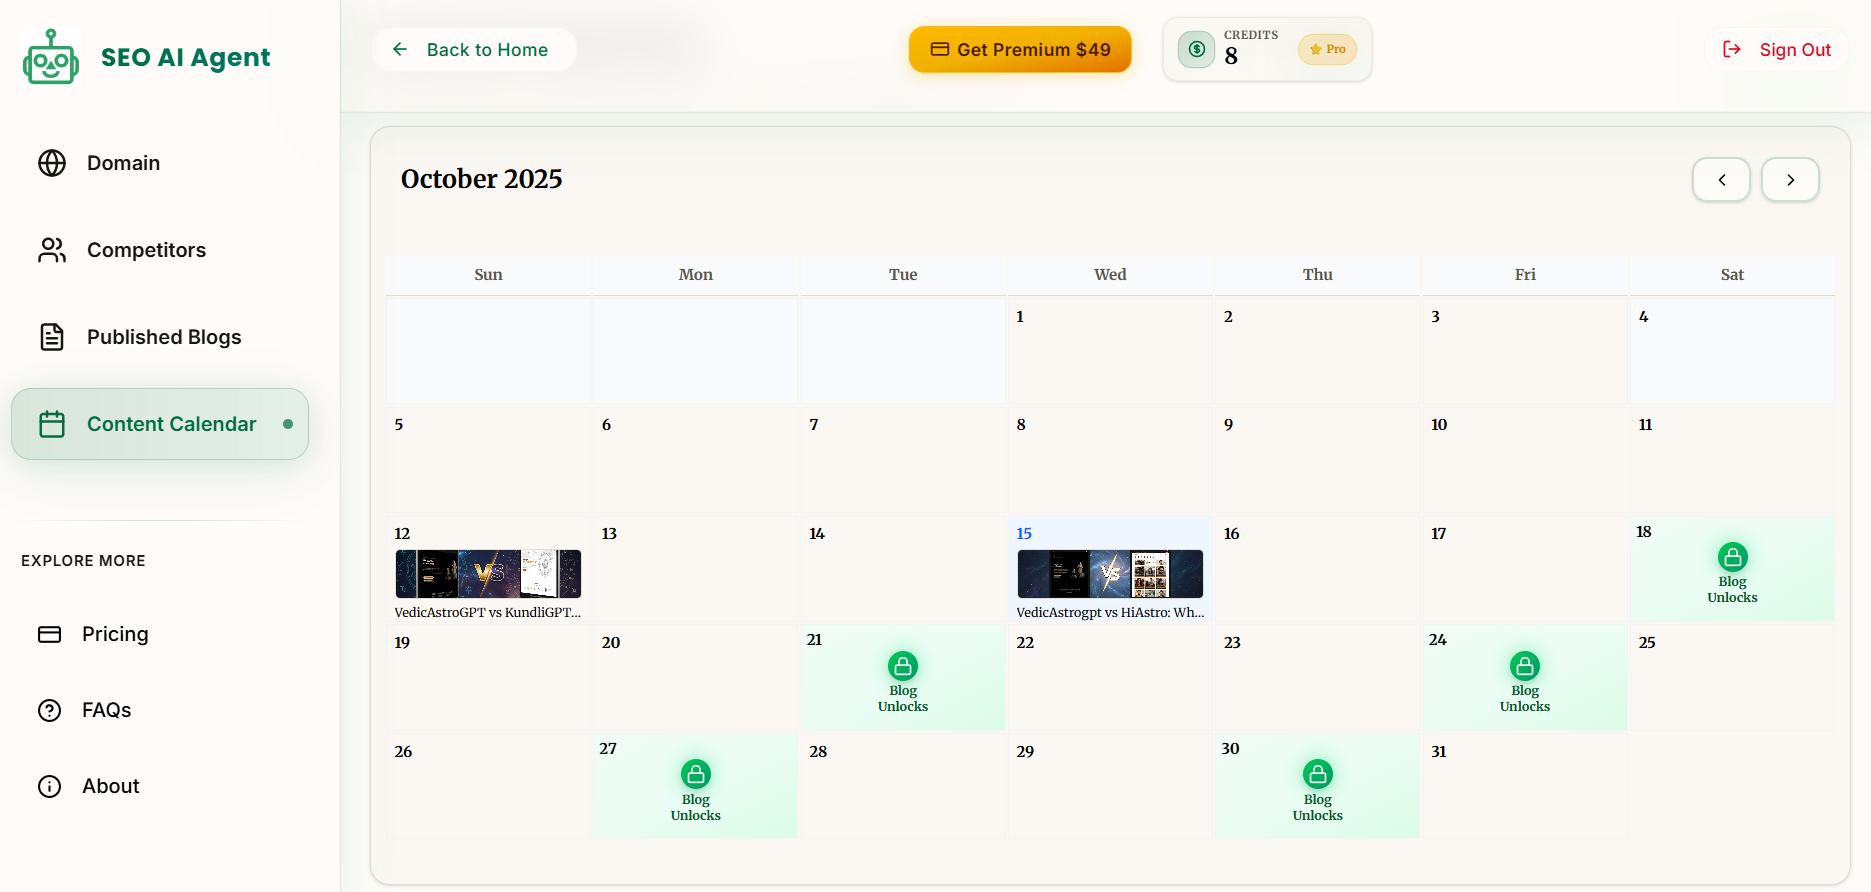Click the SEO AI Agent robot logo
1871x892 pixels.
tap(51, 57)
